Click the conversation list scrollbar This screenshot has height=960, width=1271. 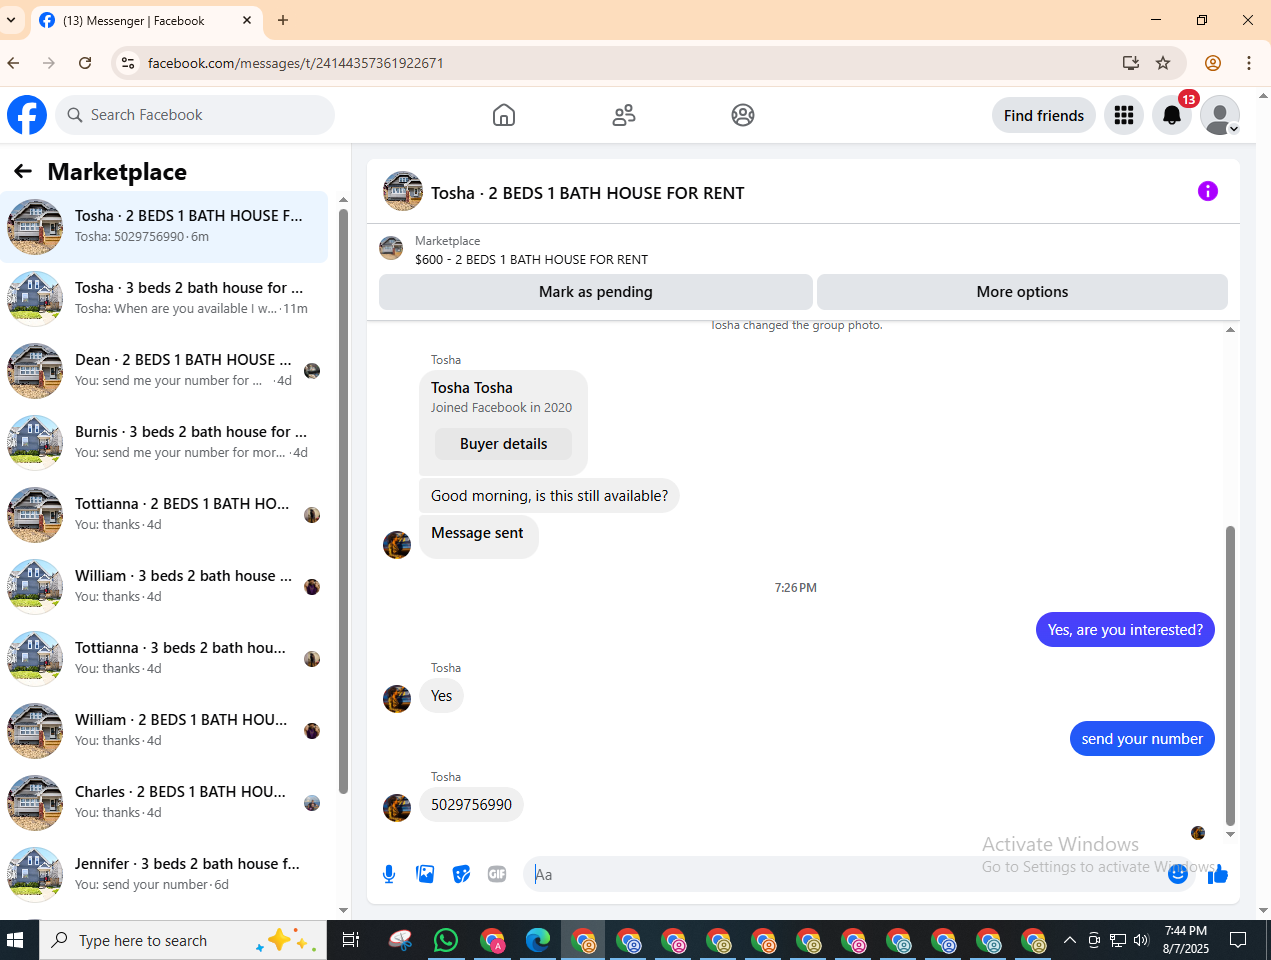[x=343, y=500]
